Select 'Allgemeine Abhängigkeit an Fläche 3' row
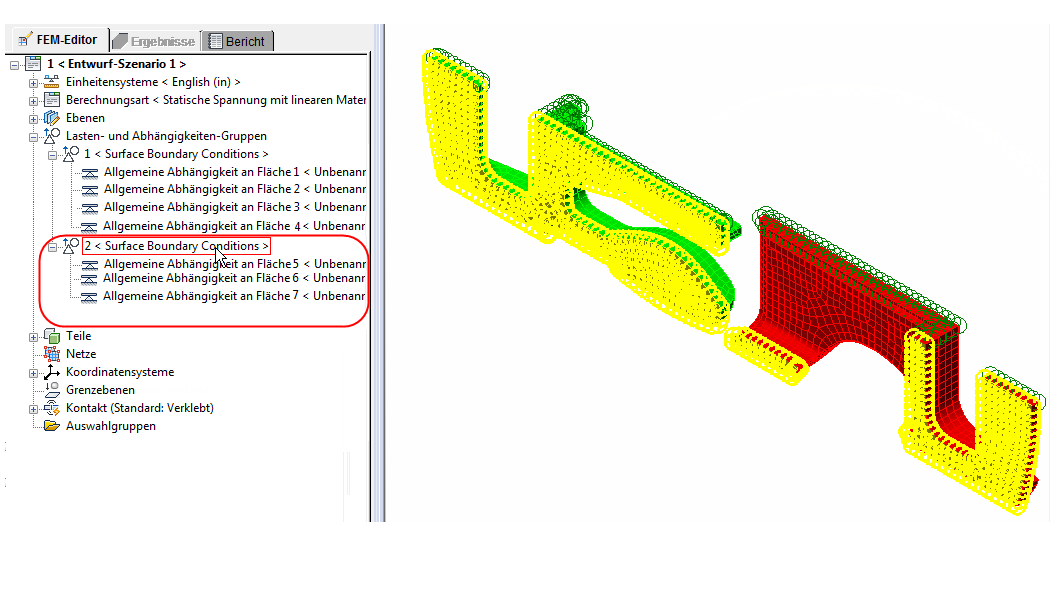This screenshot has height=602, width=1050. (234, 208)
